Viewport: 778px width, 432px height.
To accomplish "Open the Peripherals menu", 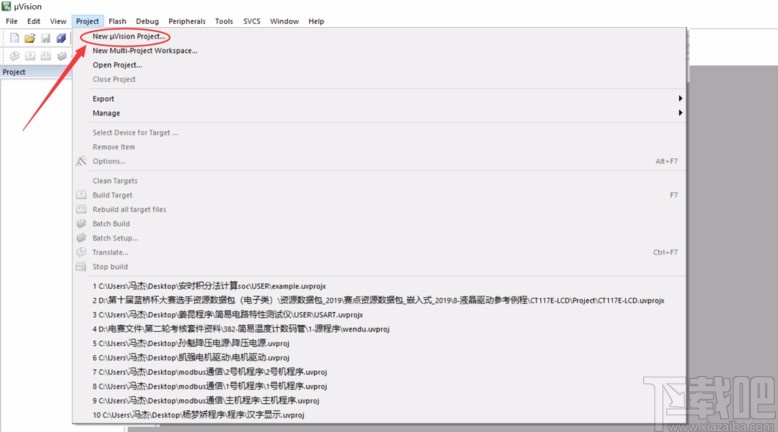I will tap(187, 21).
